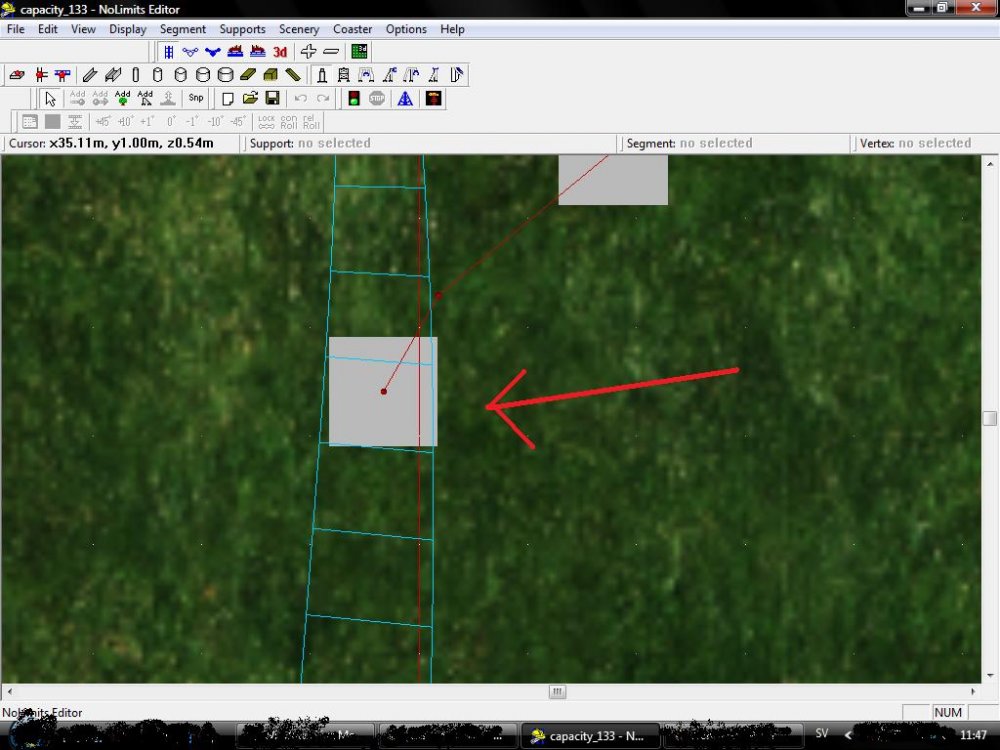Click the capacity_133 taskbar button
The image size is (1000, 750).
coord(590,736)
